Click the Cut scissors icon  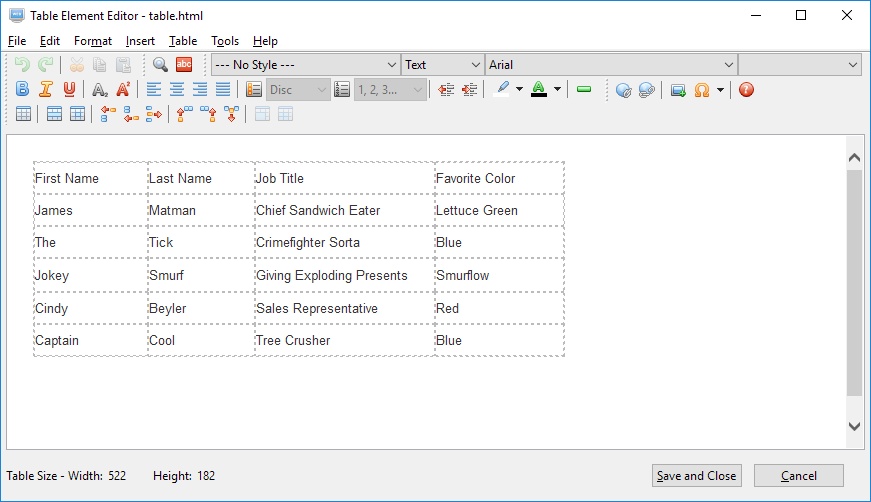pyautogui.click(x=77, y=65)
